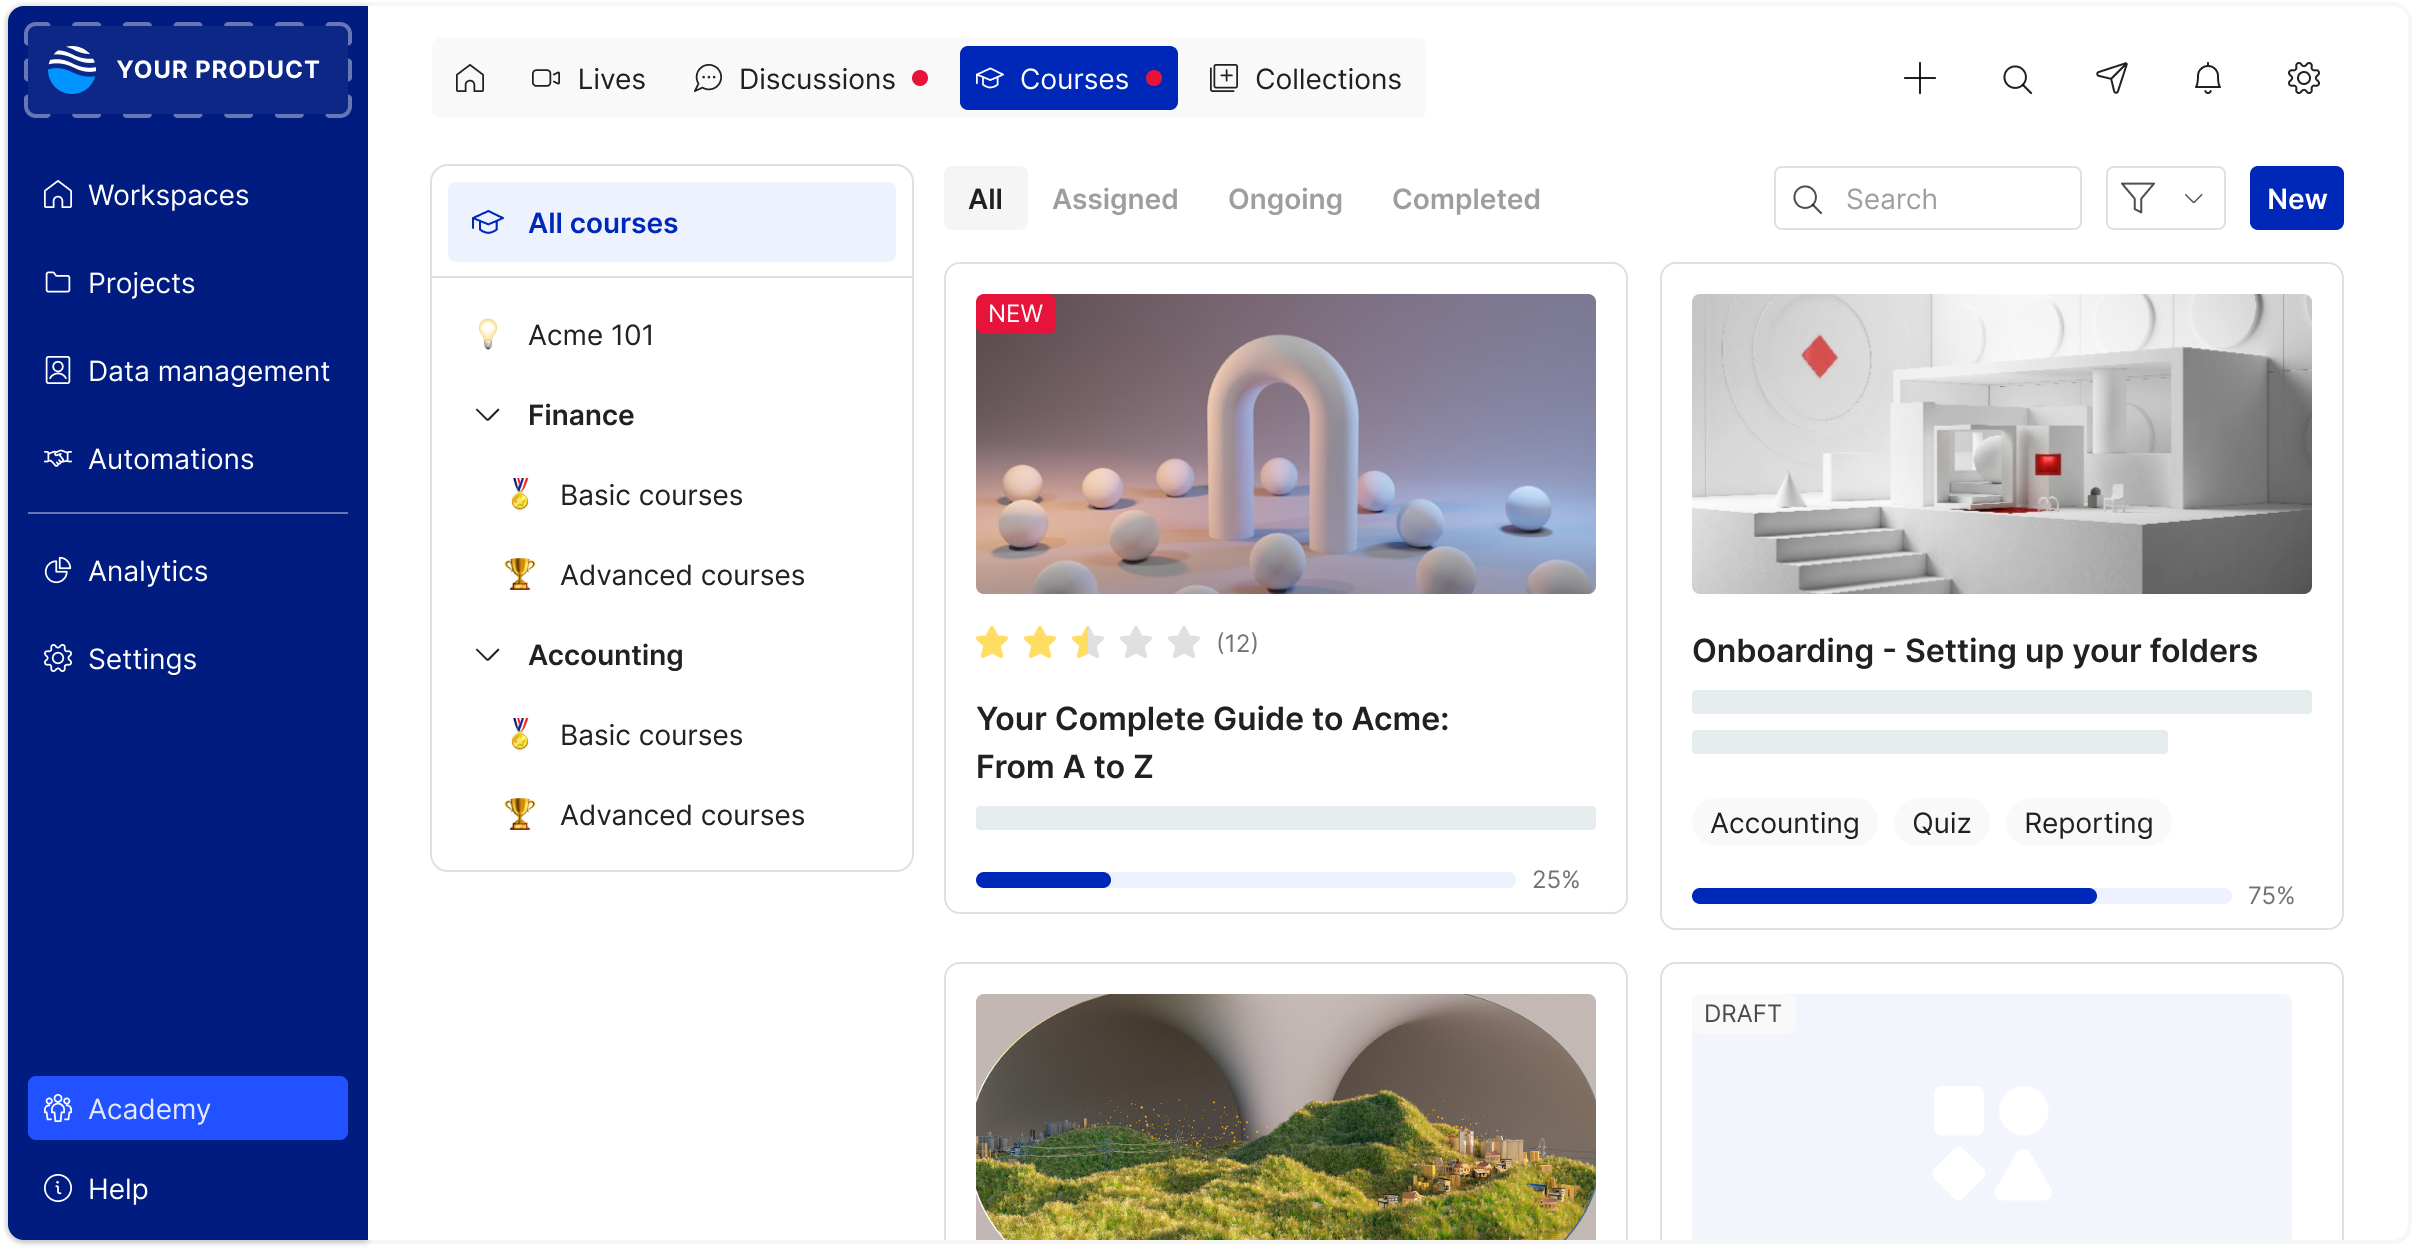Switch to the Ongoing tab
2412x1250 pixels.
(x=1285, y=199)
